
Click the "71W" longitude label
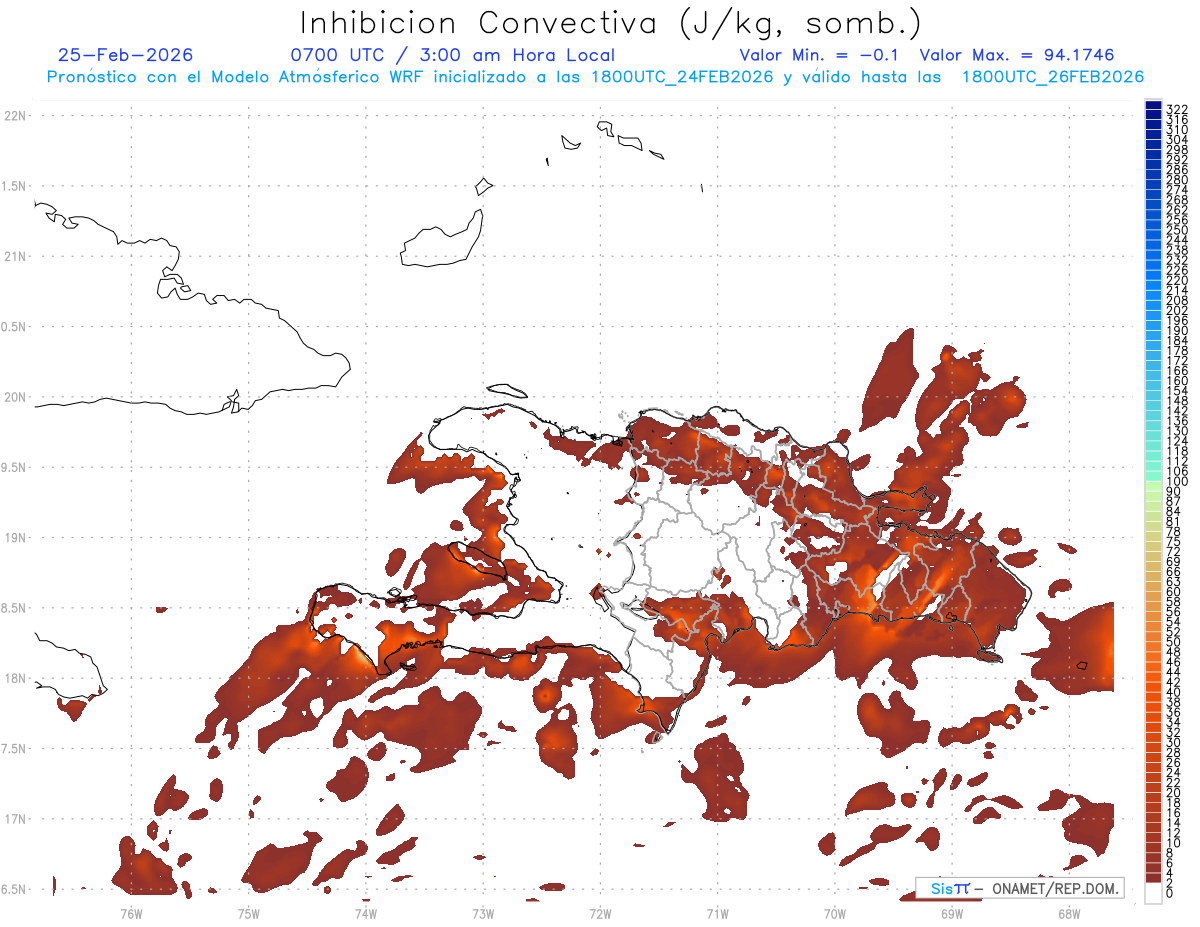pos(717,913)
